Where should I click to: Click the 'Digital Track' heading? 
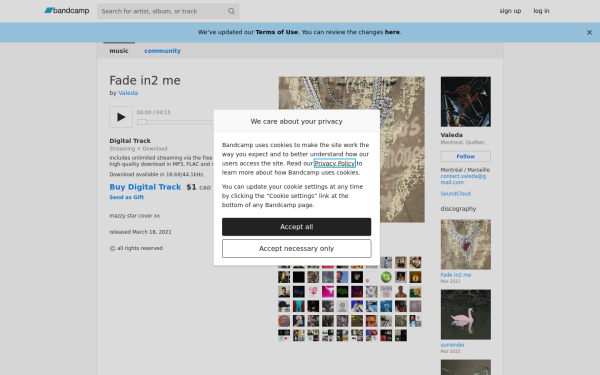[x=130, y=140]
